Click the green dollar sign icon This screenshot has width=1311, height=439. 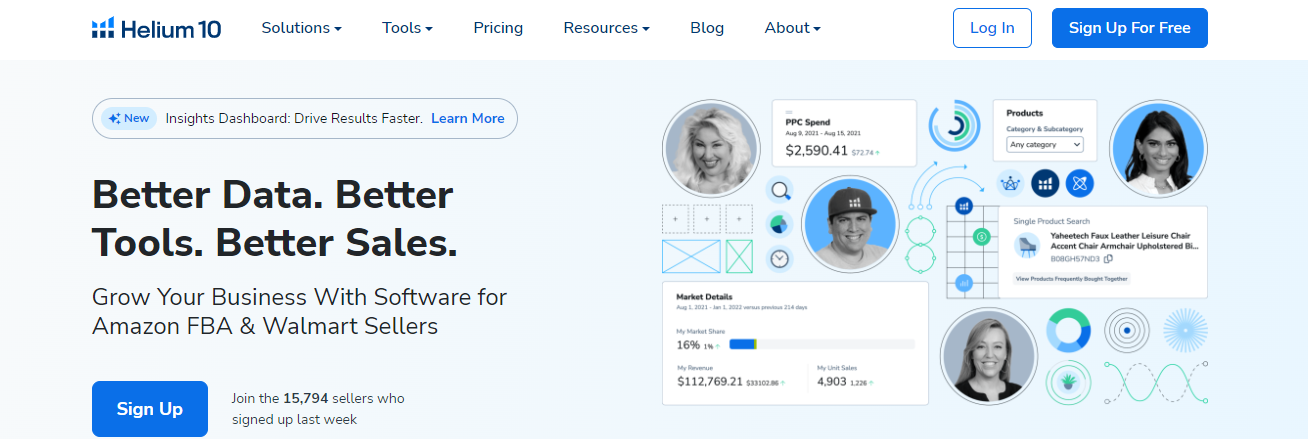click(x=982, y=237)
